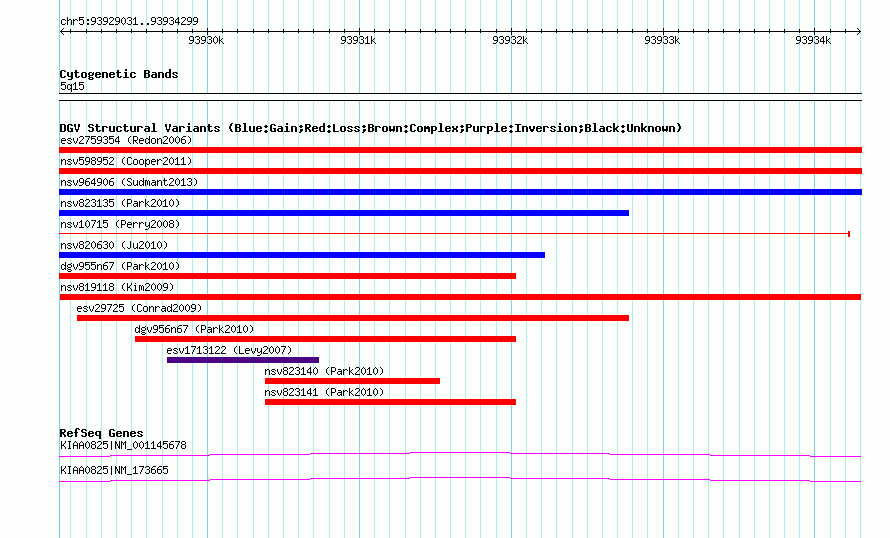Click the nsv823135 (Park2010) label
890x538 pixels.
(x=120, y=203)
